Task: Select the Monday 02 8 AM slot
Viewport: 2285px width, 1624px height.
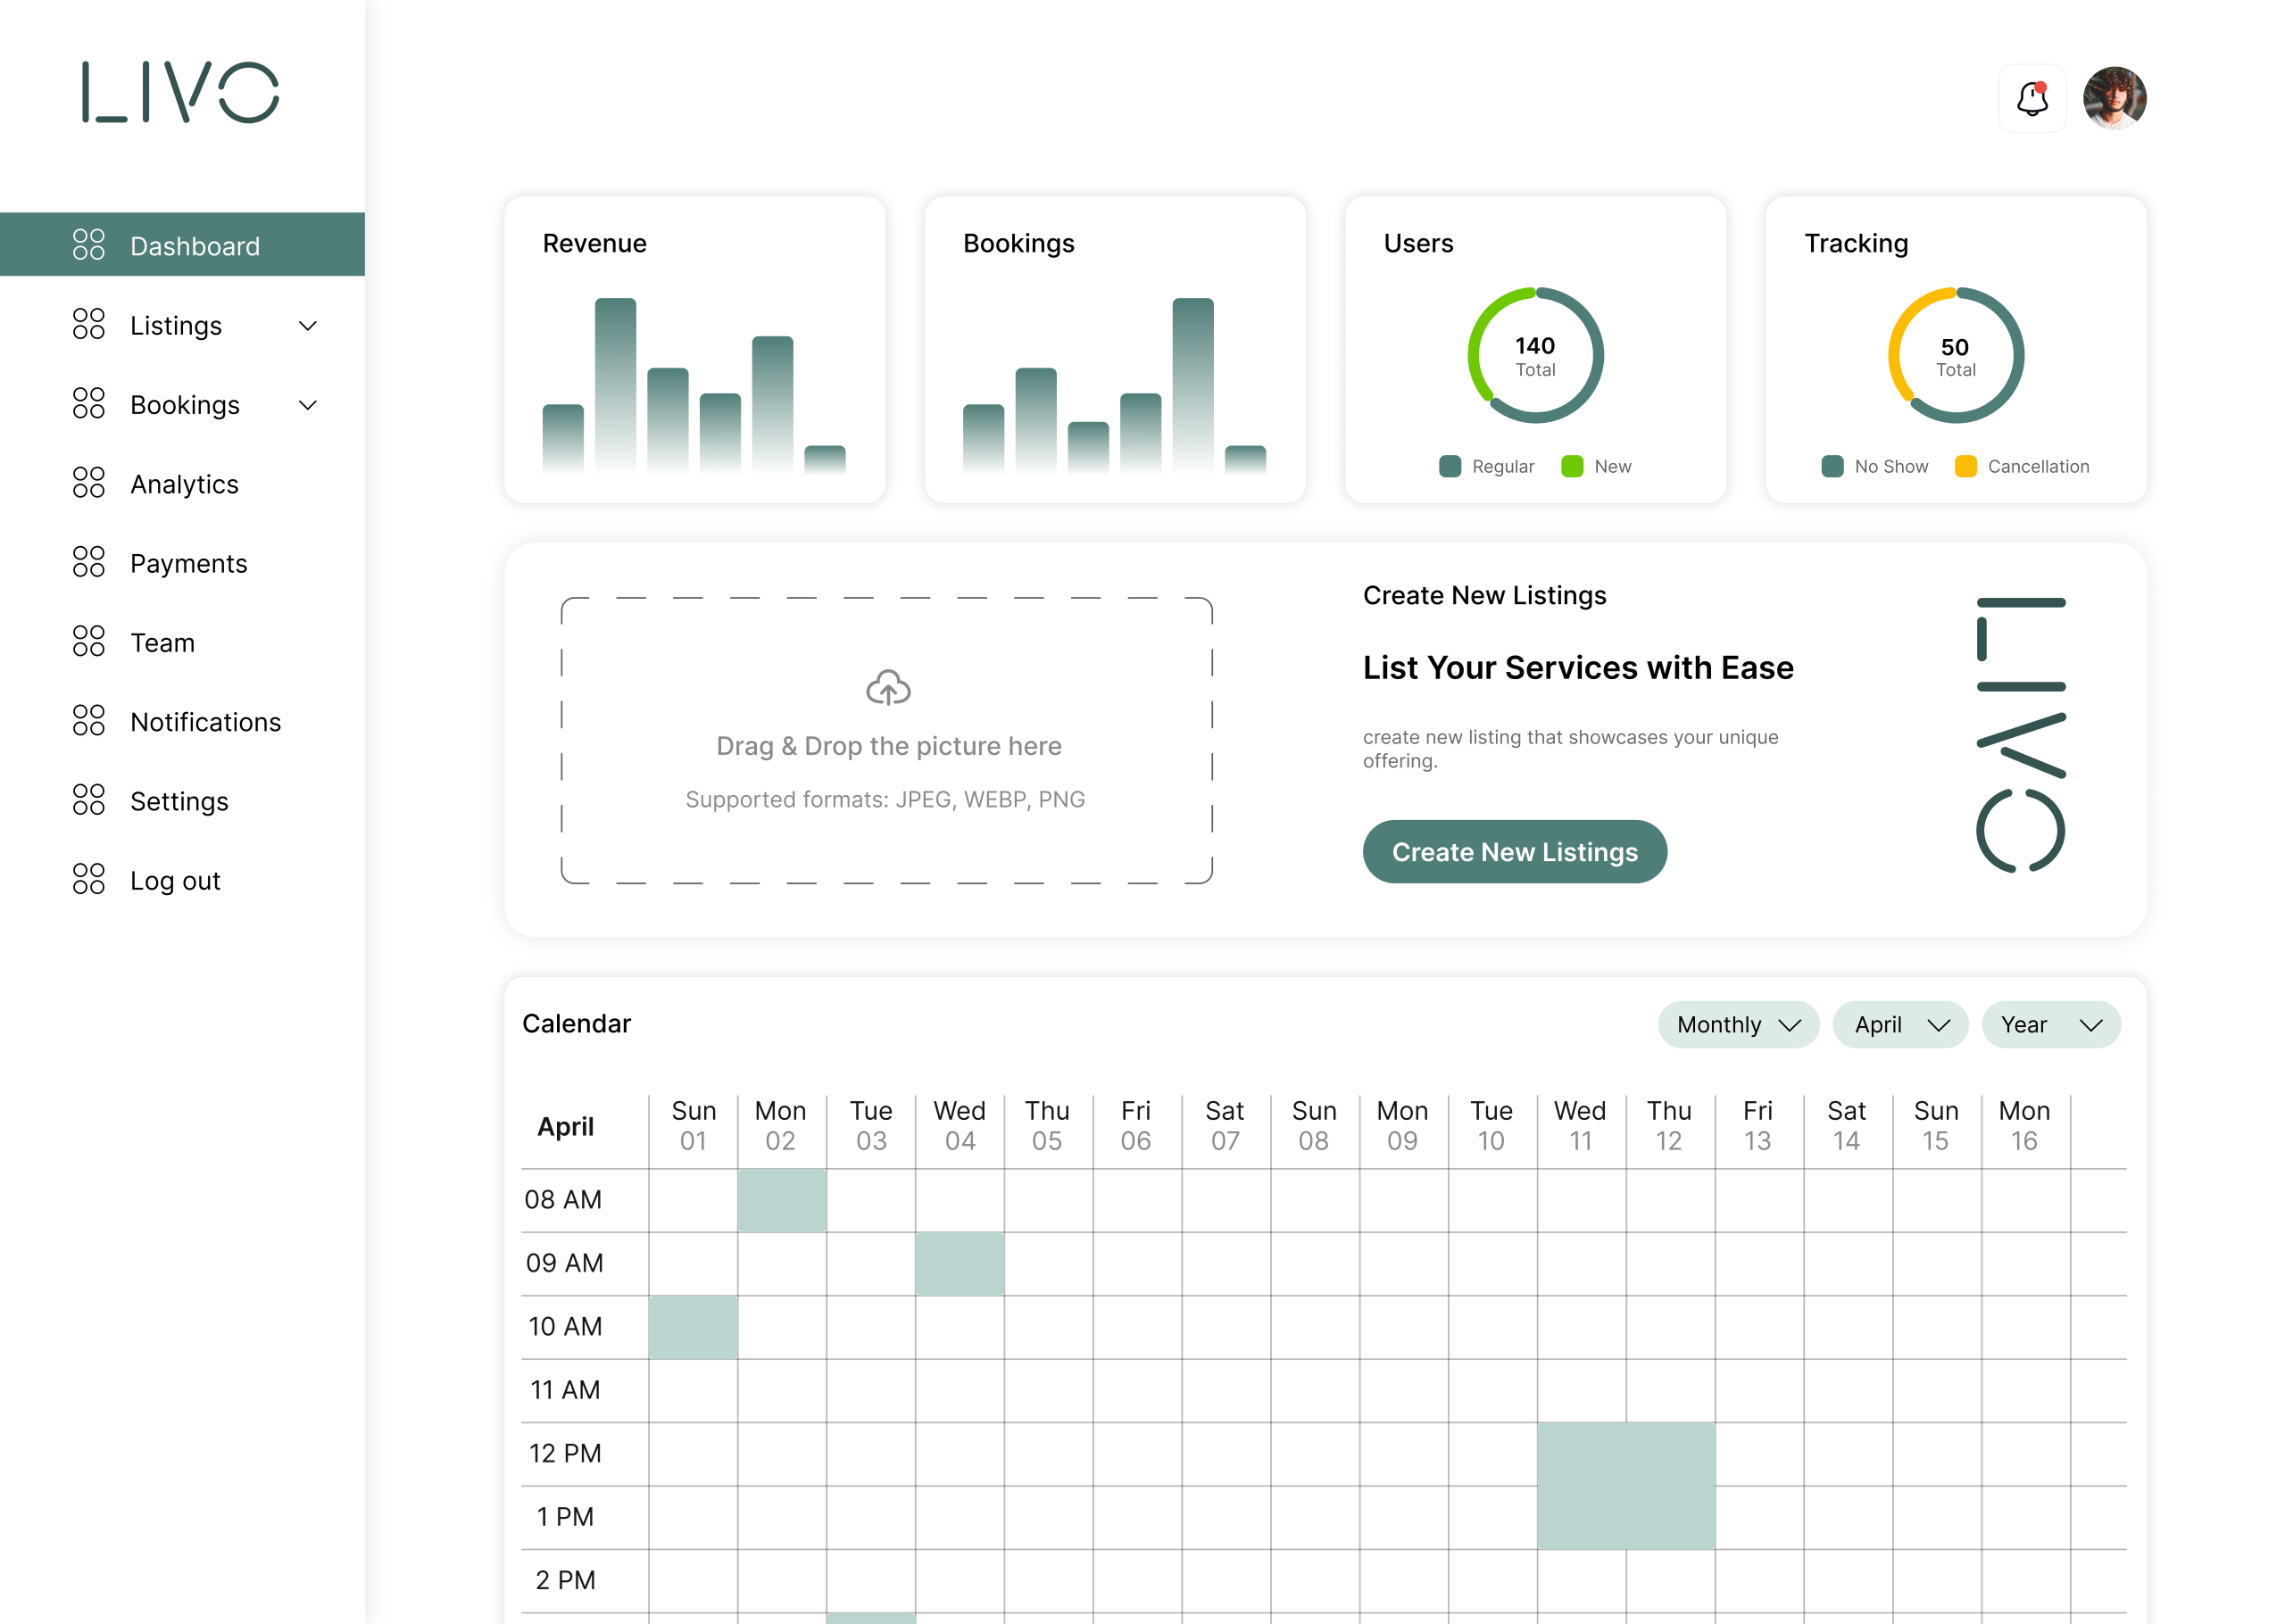Action: point(781,1199)
